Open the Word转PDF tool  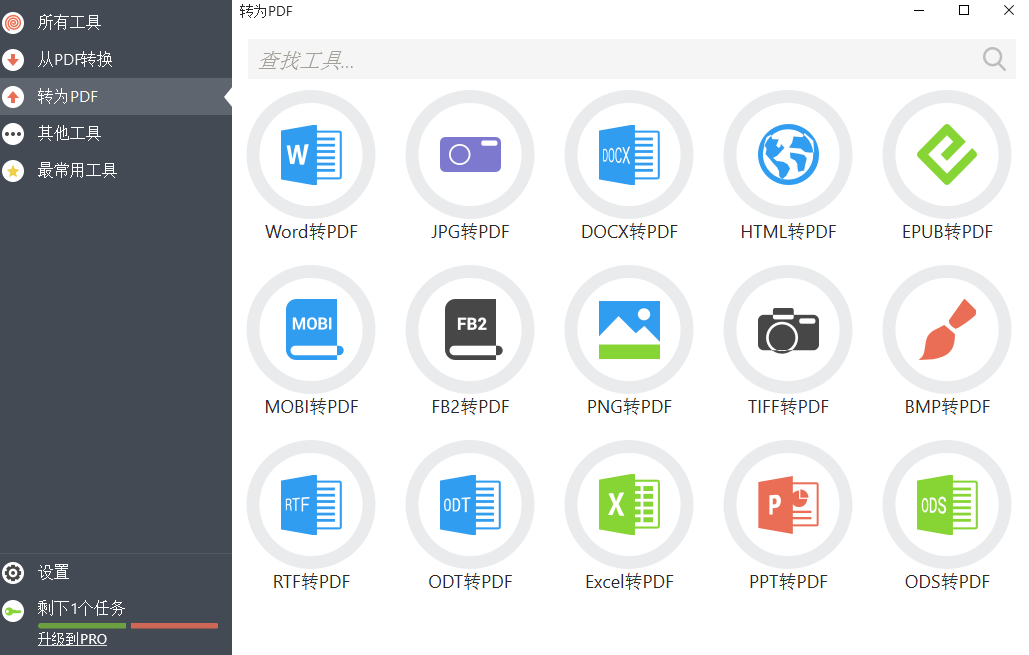point(311,155)
